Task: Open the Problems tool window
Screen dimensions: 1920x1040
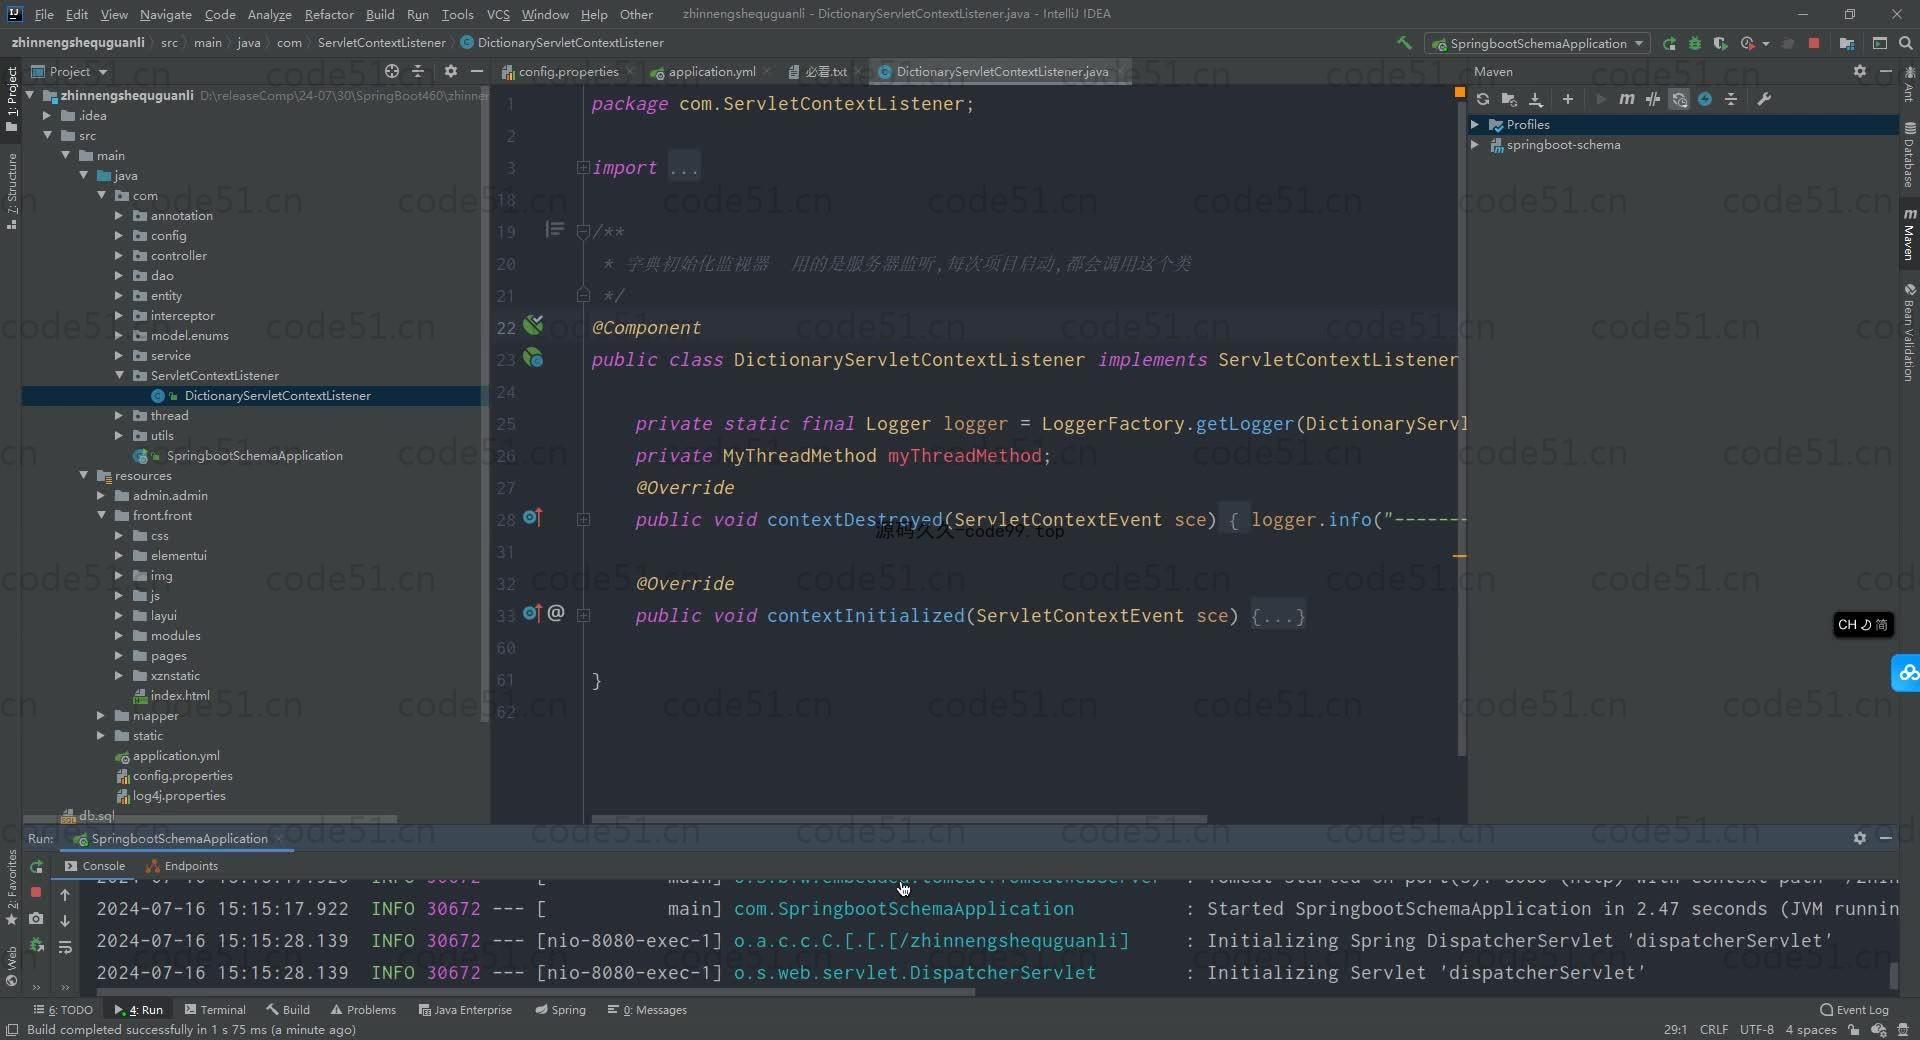Action: 363,1009
